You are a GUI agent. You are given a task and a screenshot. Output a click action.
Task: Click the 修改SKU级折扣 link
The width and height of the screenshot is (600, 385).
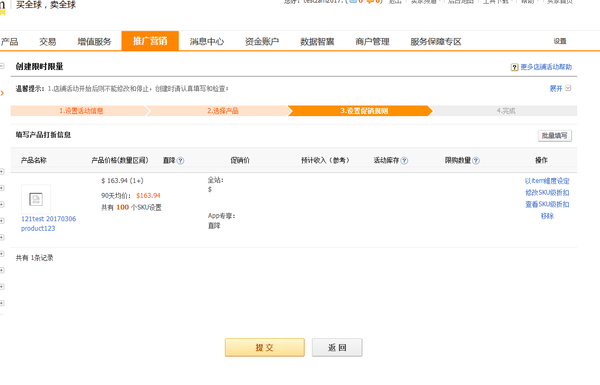(547, 192)
